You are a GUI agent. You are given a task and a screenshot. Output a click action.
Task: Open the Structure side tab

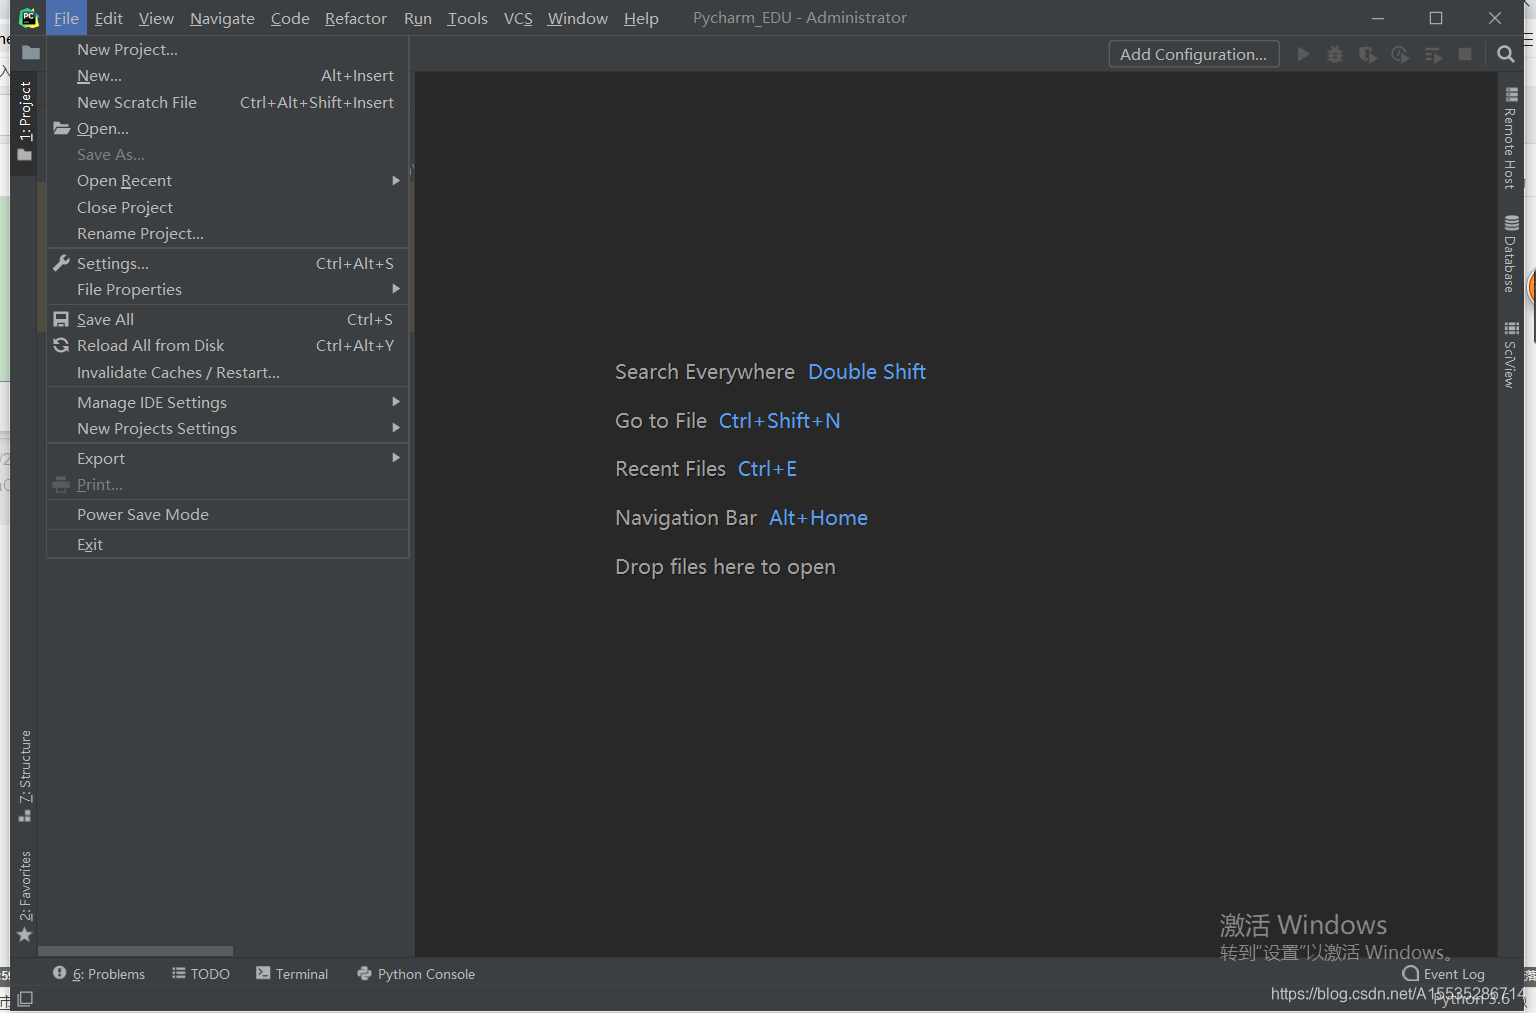coord(25,776)
